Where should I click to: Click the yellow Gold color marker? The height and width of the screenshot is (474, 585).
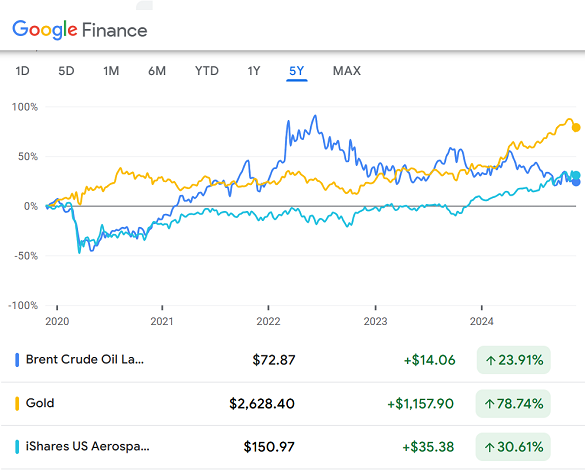17,403
